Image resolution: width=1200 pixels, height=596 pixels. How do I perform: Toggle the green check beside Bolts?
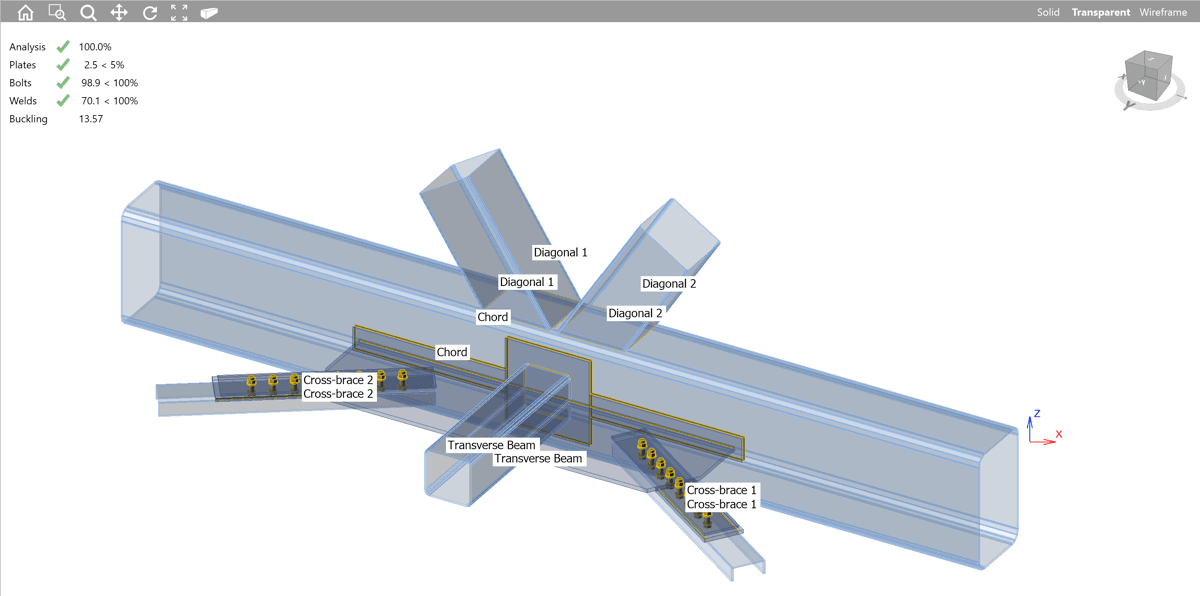click(63, 82)
